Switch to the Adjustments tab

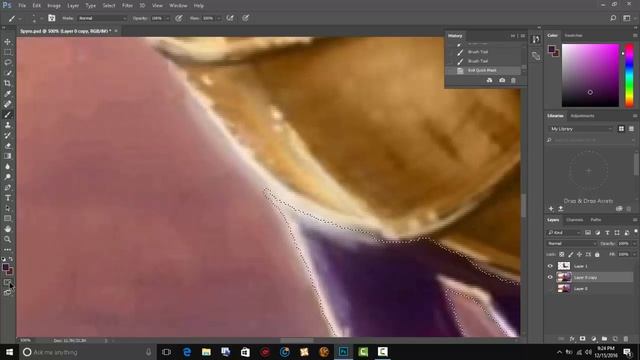tap(582, 116)
